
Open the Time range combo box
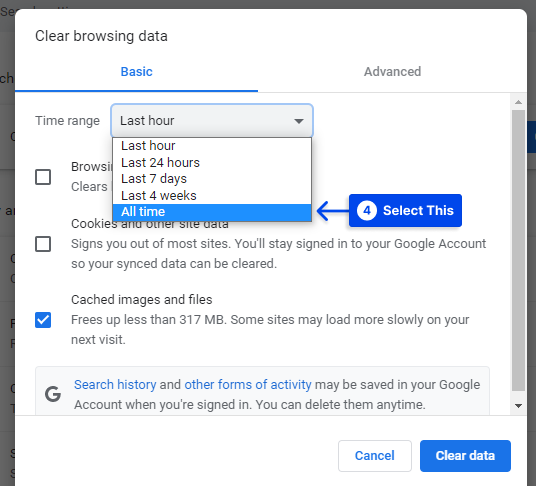tap(212, 121)
